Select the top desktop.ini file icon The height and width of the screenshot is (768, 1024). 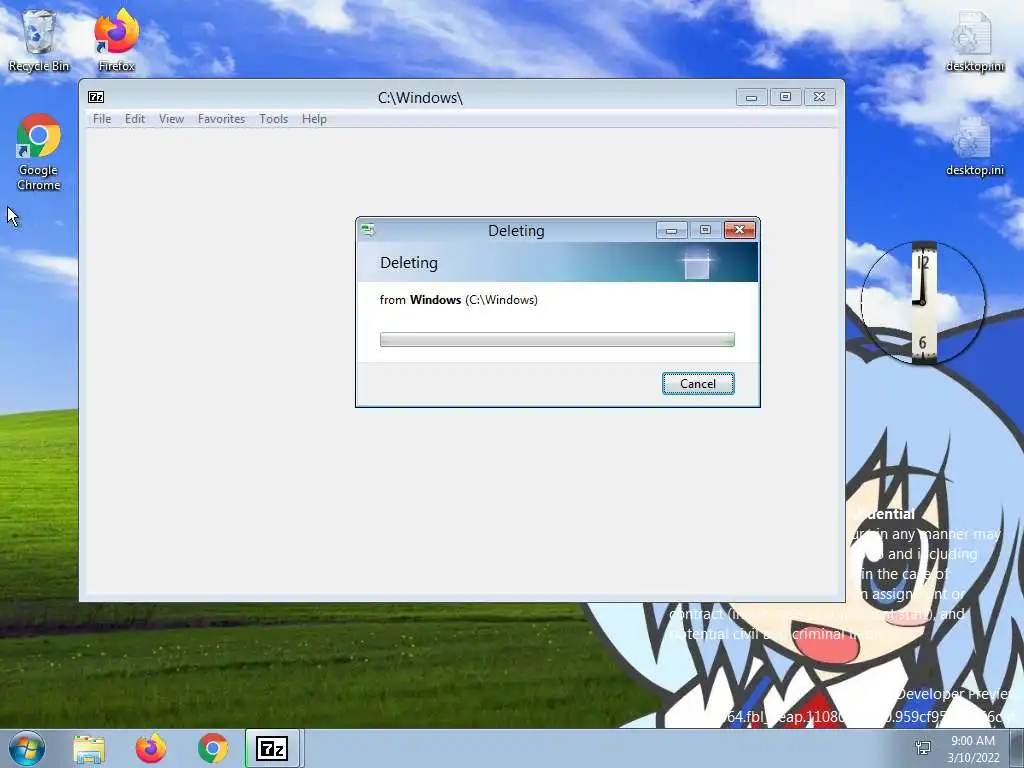click(x=974, y=40)
